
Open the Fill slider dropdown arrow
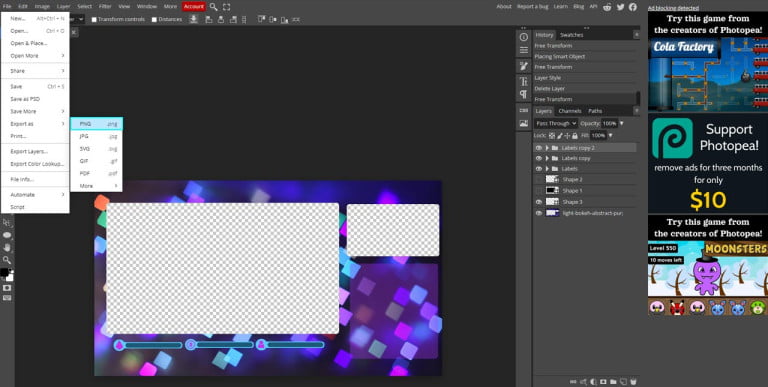click(610, 135)
